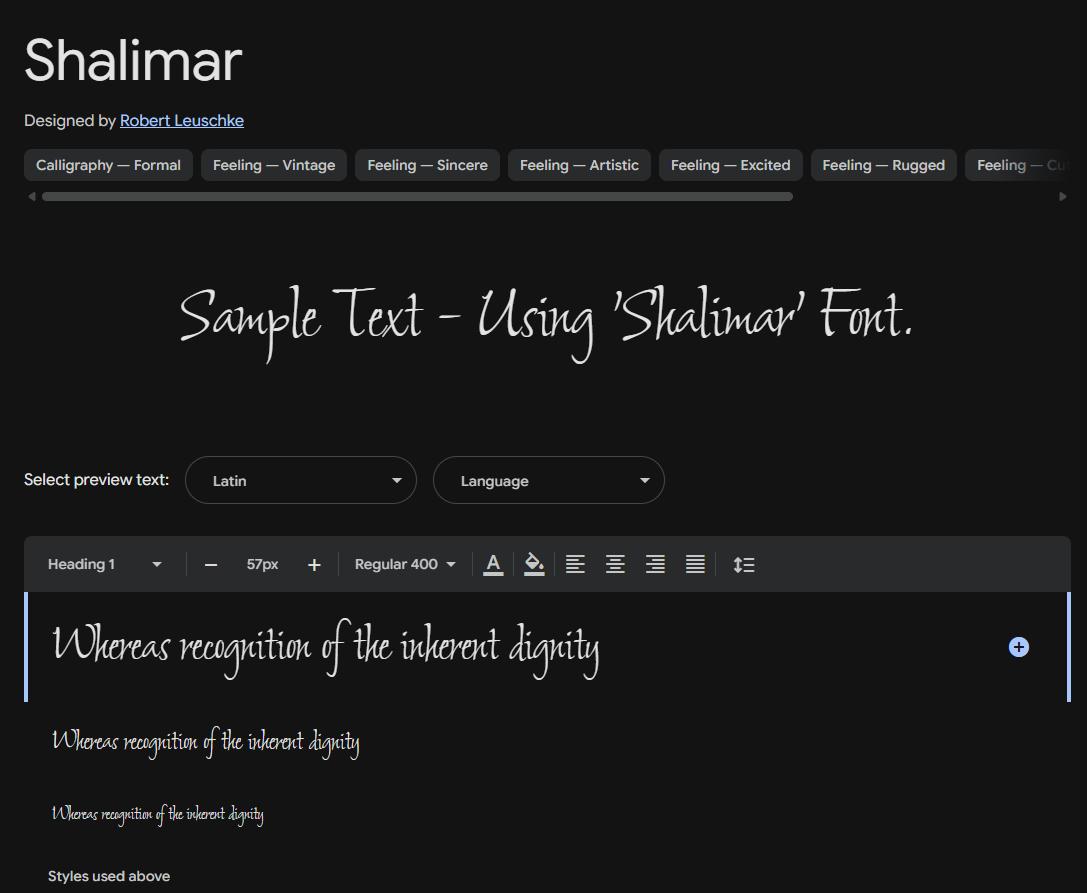Decrease font size with minus button
The height and width of the screenshot is (893, 1087).
click(x=211, y=565)
